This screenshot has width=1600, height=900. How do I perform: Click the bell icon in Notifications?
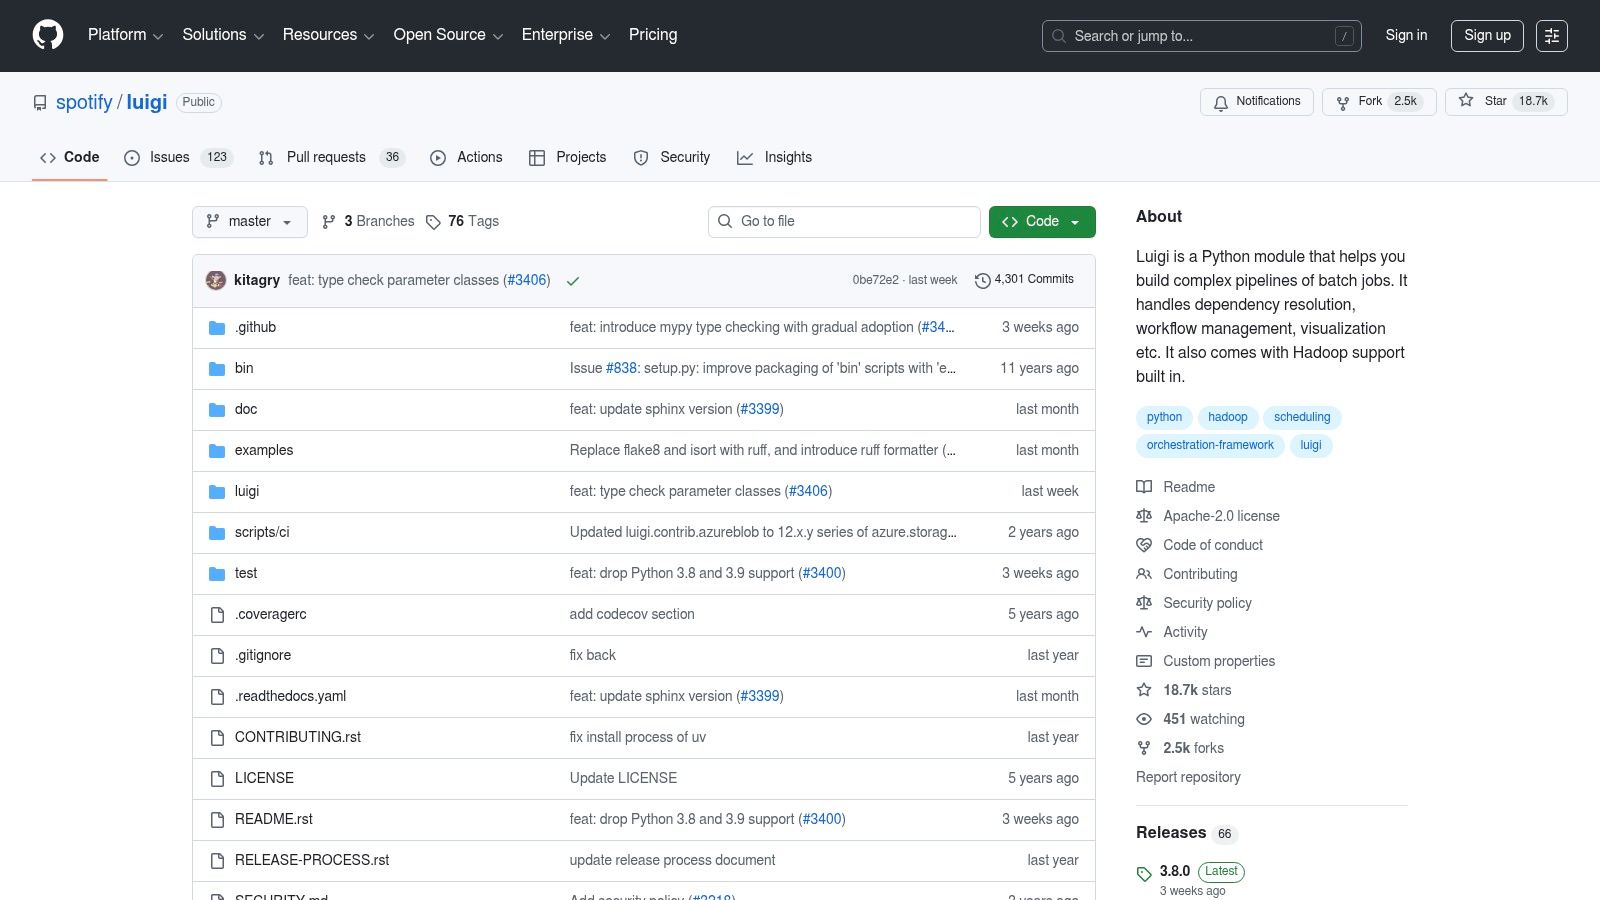[1221, 102]
